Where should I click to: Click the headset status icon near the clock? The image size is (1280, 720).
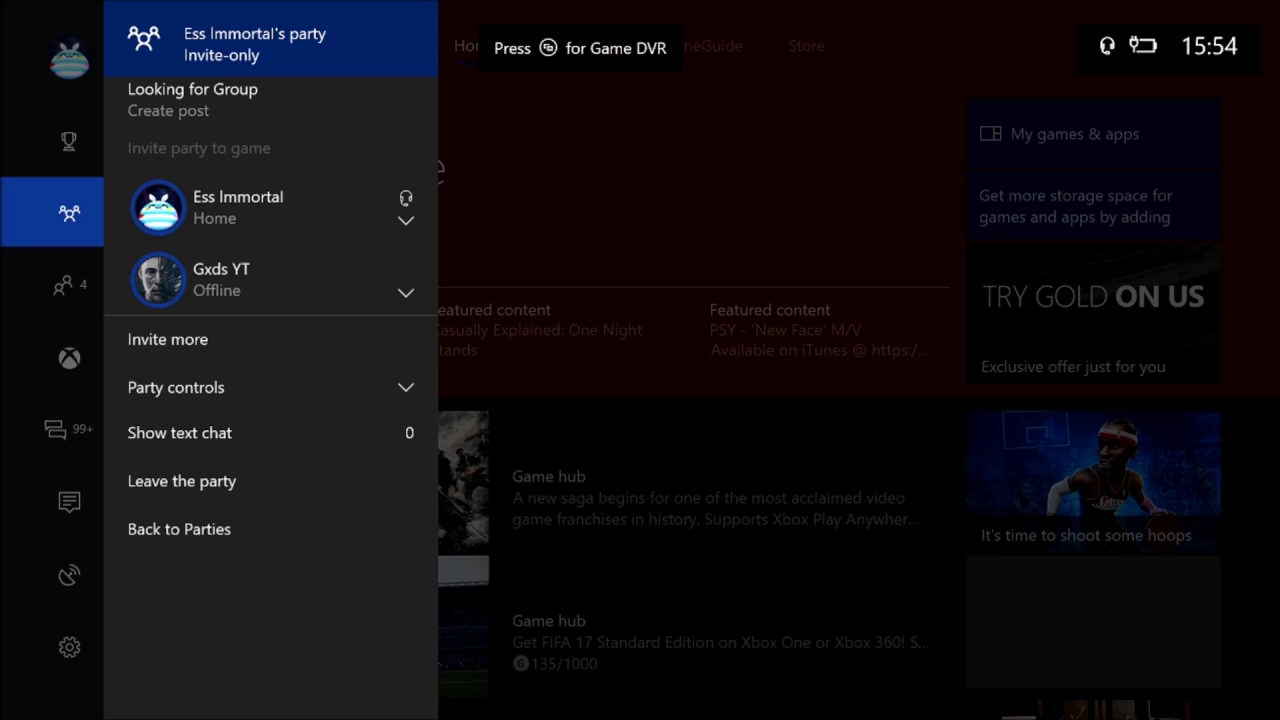click(x=1107, y=46)
